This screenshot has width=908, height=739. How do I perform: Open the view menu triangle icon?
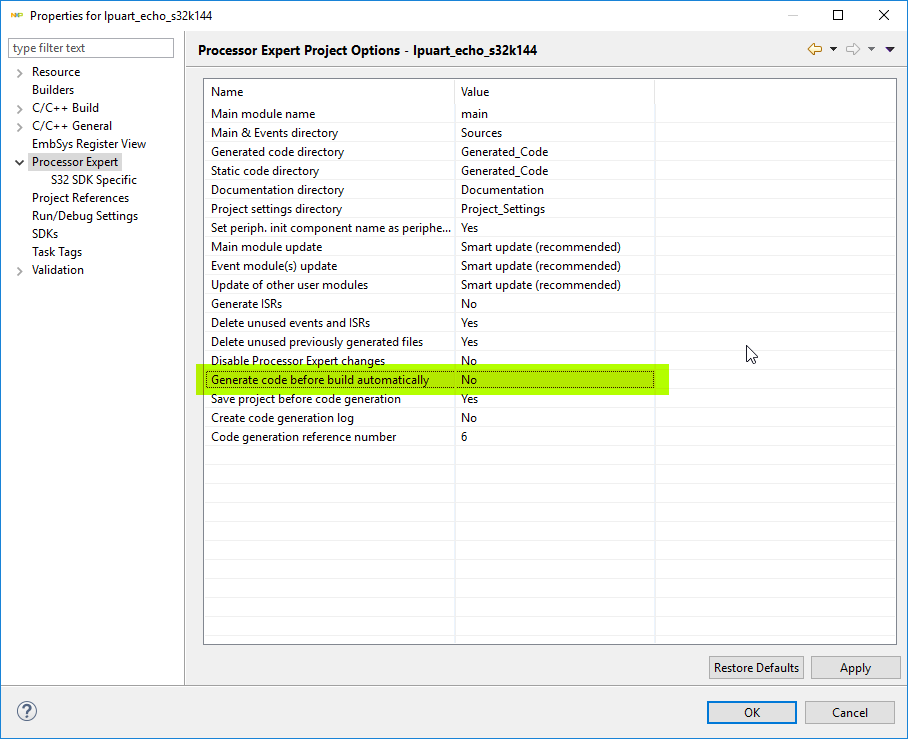890,49
